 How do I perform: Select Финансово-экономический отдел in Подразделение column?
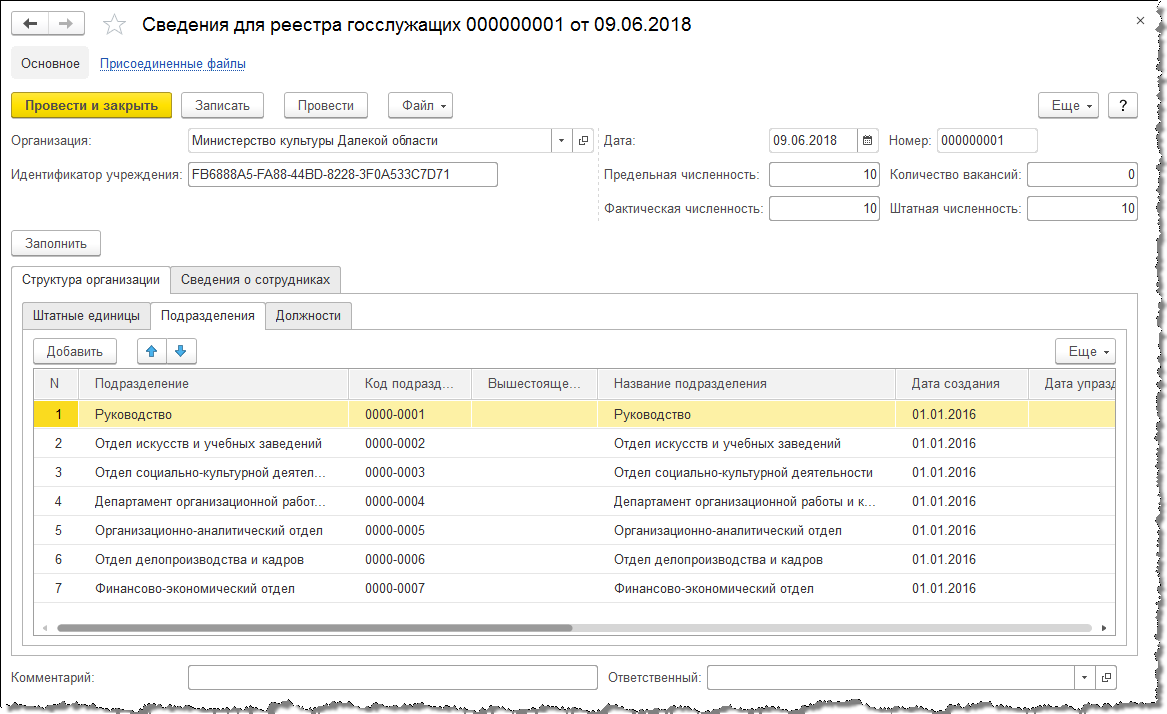pyautogui.click(x=213, y=589)
